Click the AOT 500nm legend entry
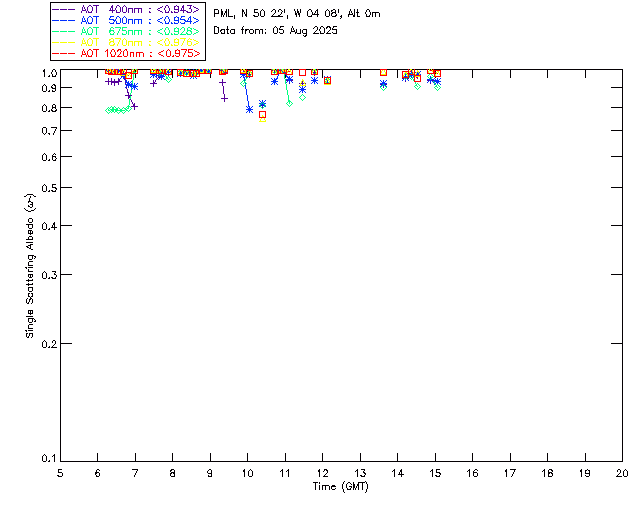Viewport: 640px width, 512px height. coord(127,20)
